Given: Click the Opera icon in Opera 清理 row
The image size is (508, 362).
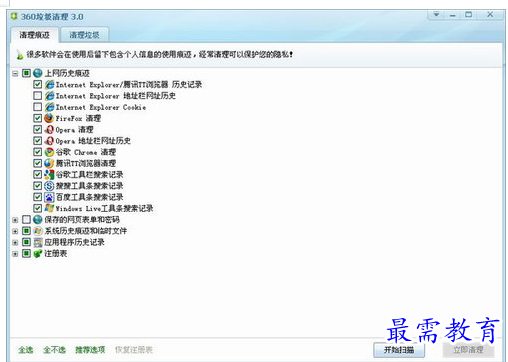Looking at the screenshot, I should tap(49, 130).
